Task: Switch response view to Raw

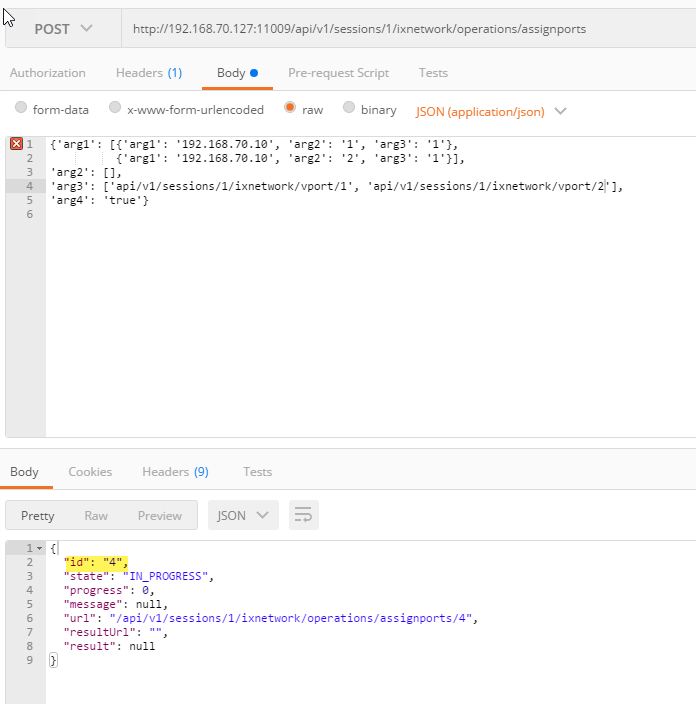Action: pyautogui.click(x=96, y=516)
